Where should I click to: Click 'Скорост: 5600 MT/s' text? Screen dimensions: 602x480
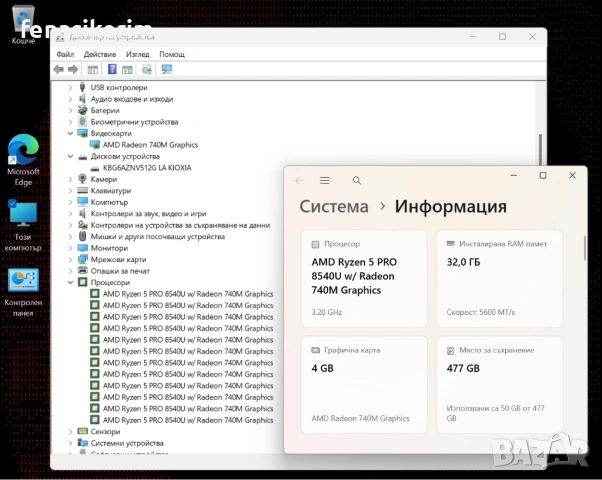coord(481,312)
